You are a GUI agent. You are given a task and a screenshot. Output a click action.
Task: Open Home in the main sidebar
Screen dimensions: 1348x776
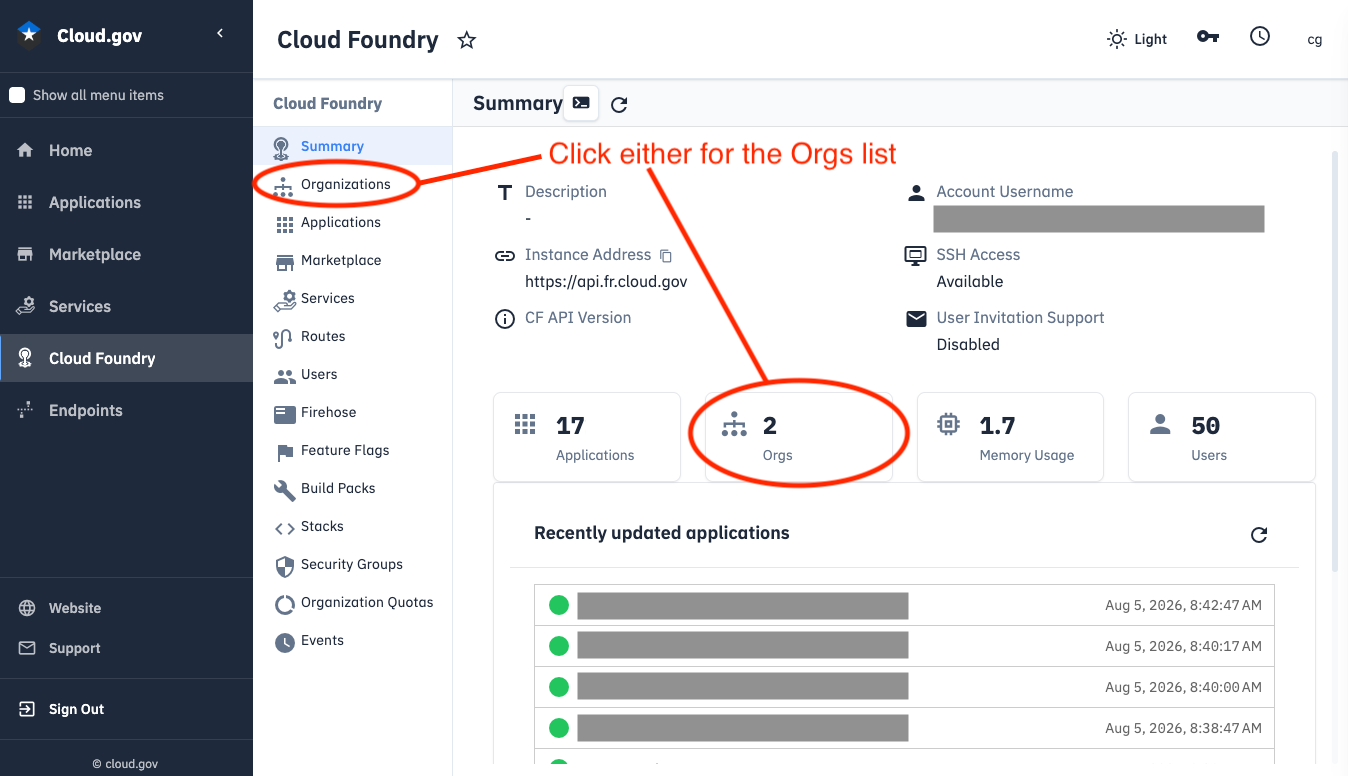pos(126,150)
